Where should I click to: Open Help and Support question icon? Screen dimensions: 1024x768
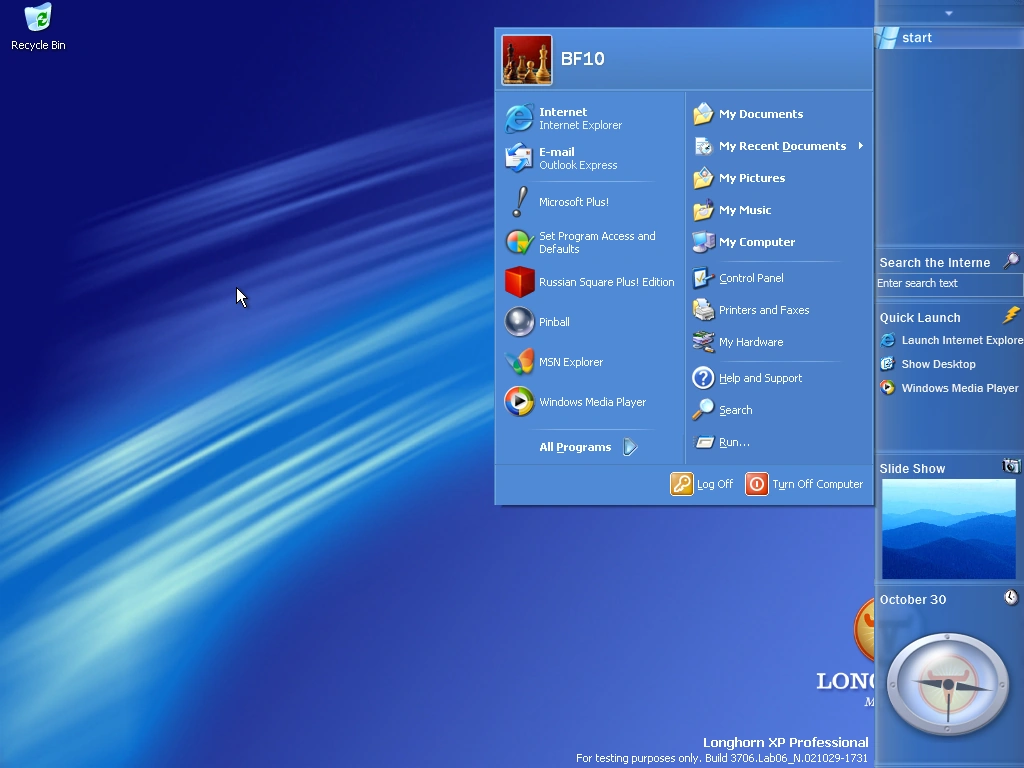coord(703,377)
